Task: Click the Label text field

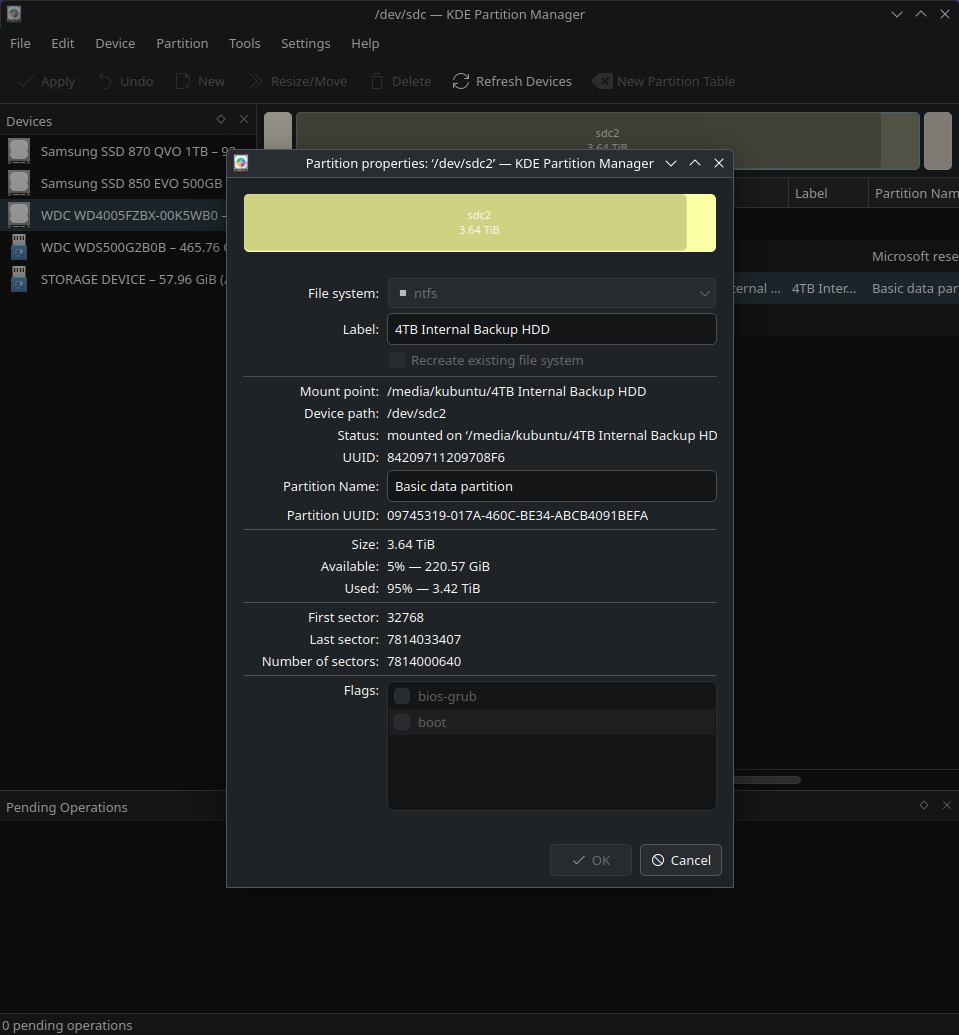Action: (551, 329)
